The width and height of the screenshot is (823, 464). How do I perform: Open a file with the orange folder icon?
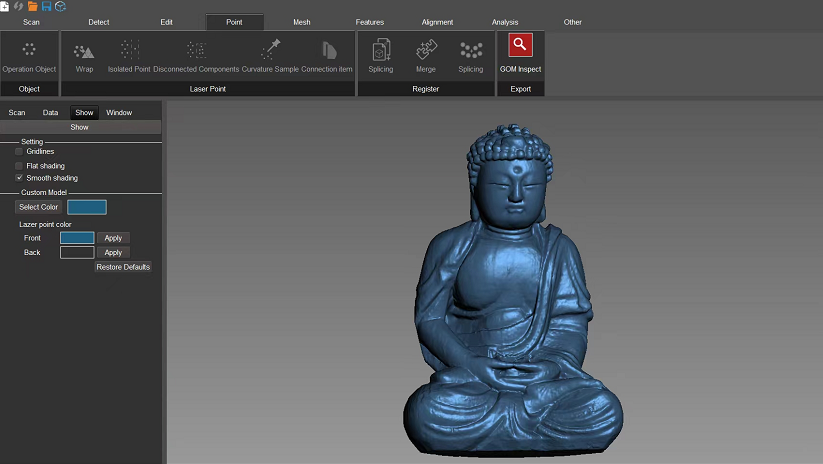click(x=33, y=6)
